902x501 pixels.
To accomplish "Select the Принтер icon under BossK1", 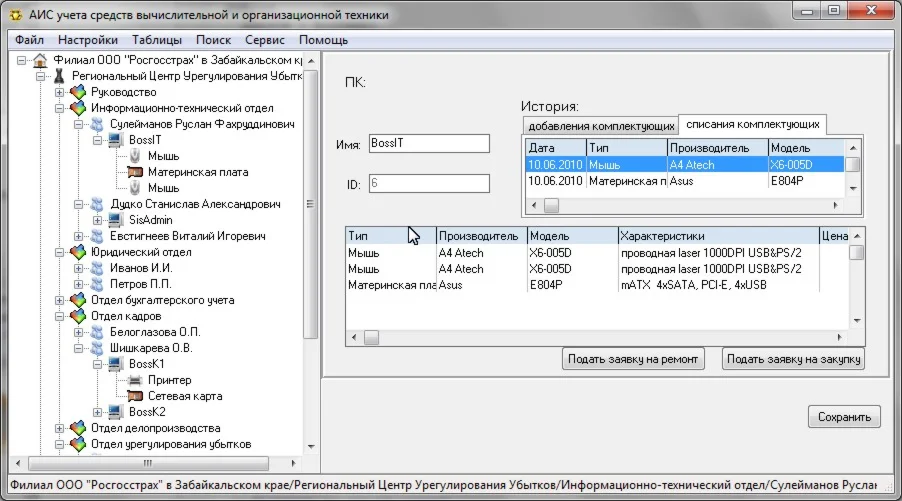I will [x=135, y=380].
